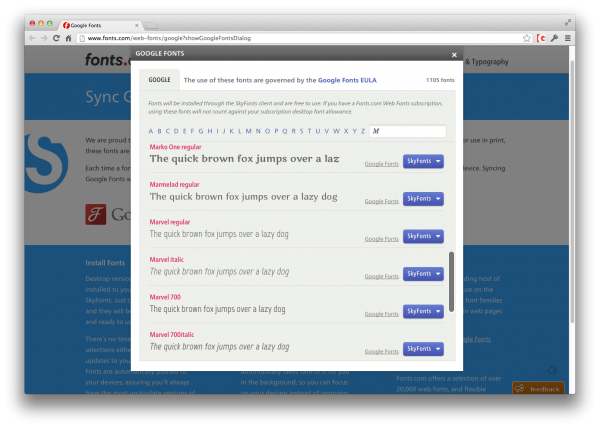Click Google Fonts link for Marvel 700
The image size is (600, 428).
coord(382,314)
